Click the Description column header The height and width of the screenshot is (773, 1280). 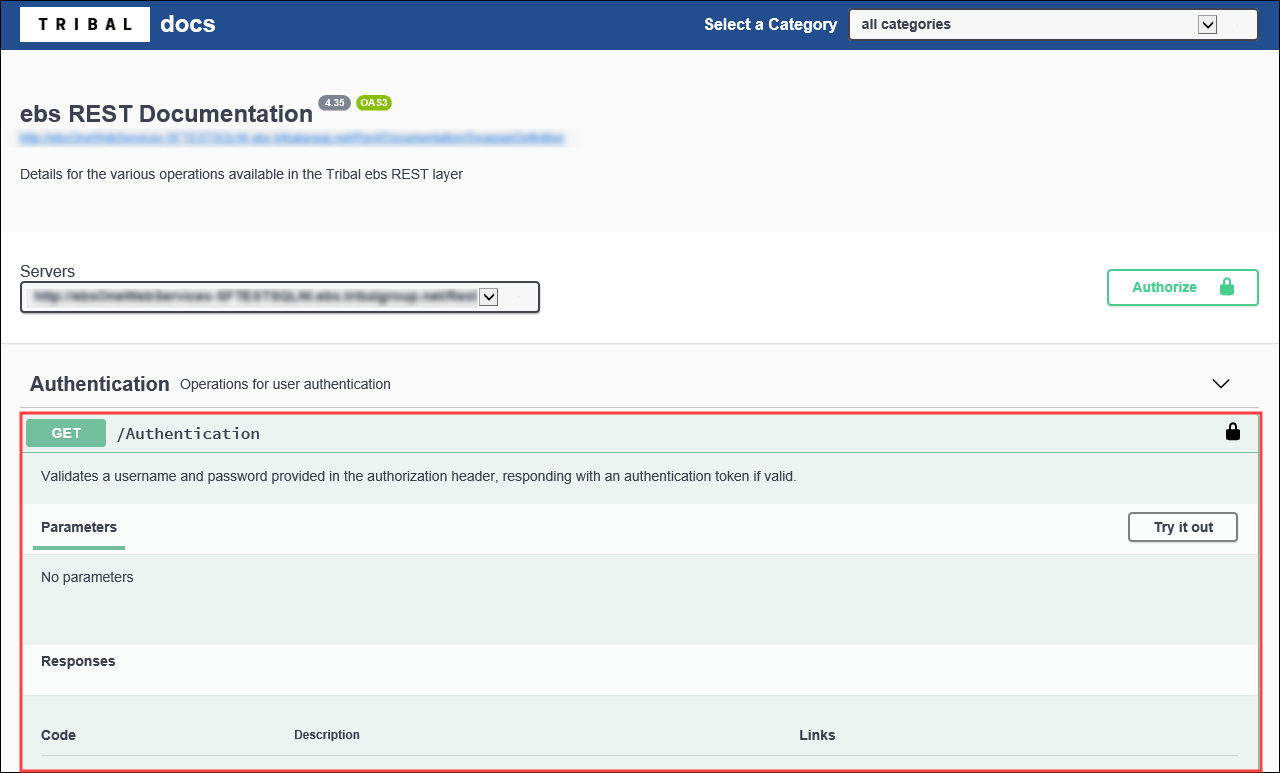pos(327,735)
